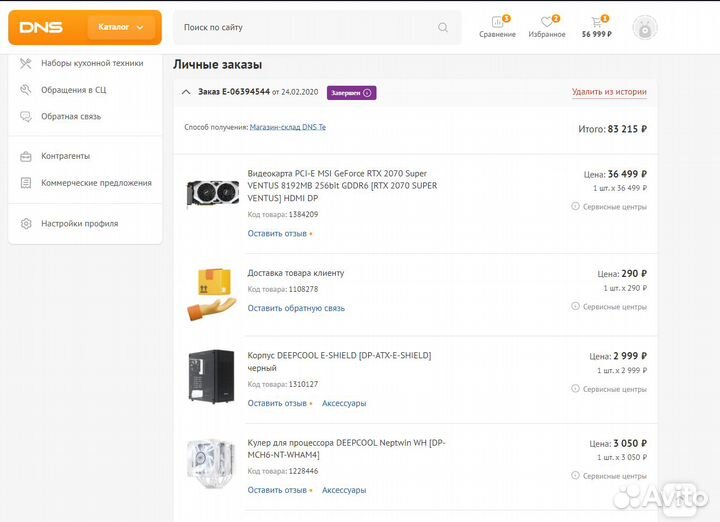
Task: Open the Избранное favorites heart icon
Action: tap(546, 22)
